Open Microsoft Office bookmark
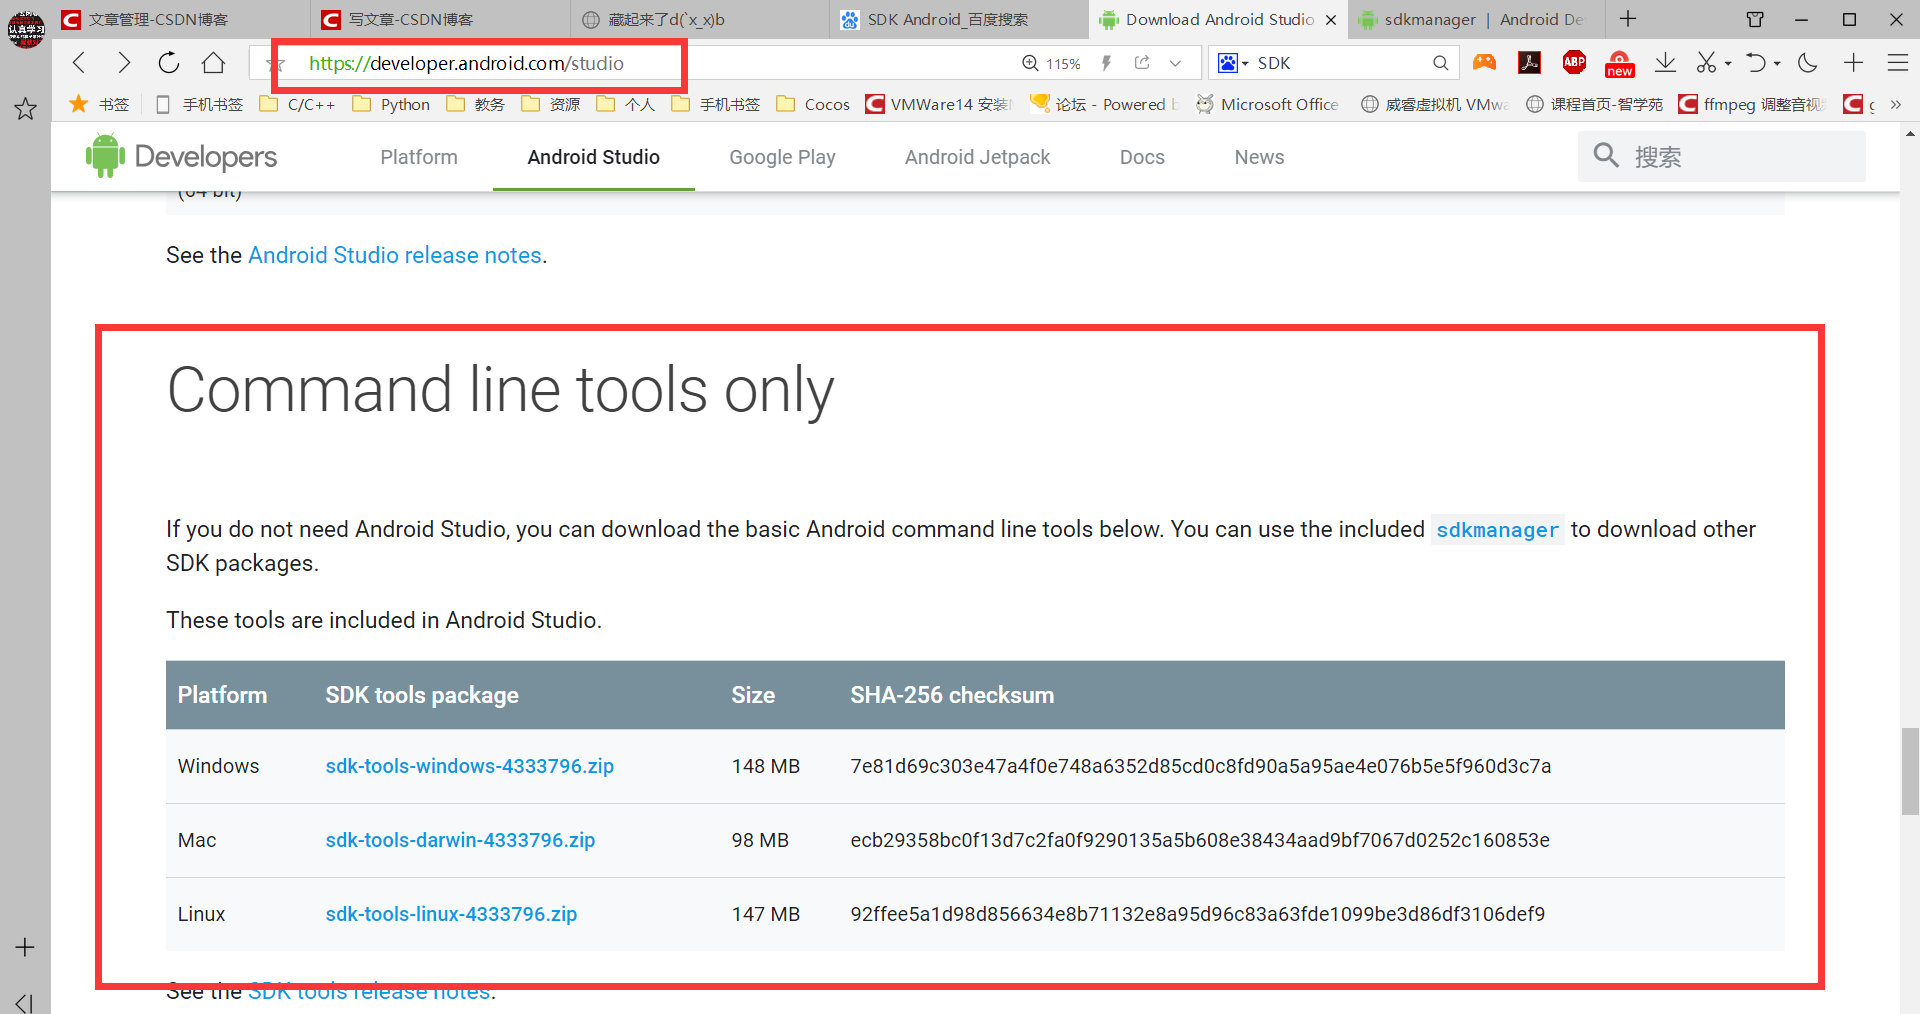This screenshot has width=1920, height=1014. tap(1267, 104)
